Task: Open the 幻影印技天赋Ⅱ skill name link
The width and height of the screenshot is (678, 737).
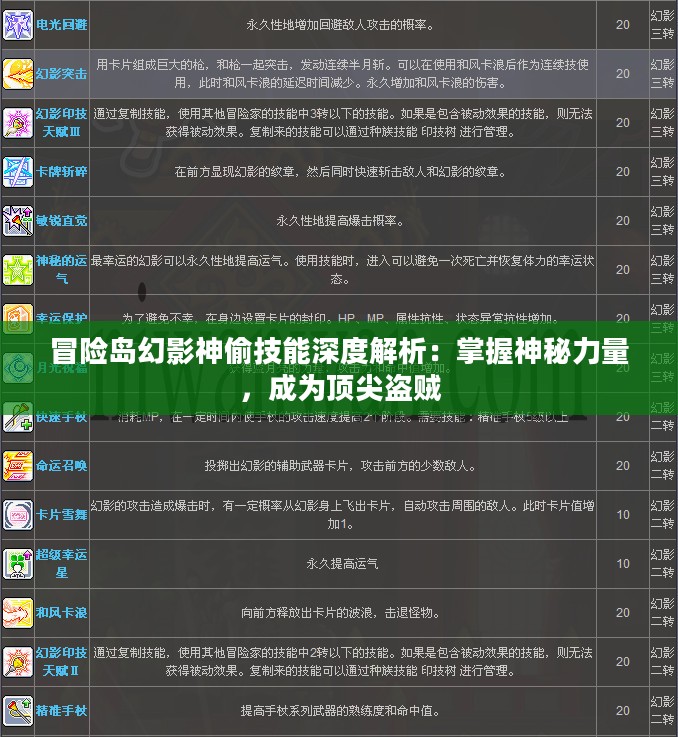Action: pos(62,662)
